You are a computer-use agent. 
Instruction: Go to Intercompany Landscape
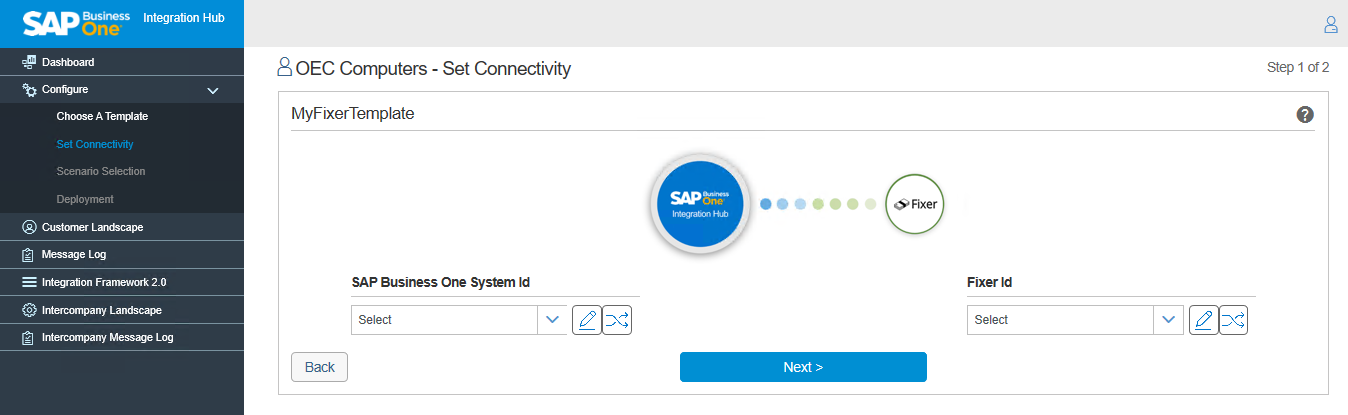coord(101,310)
